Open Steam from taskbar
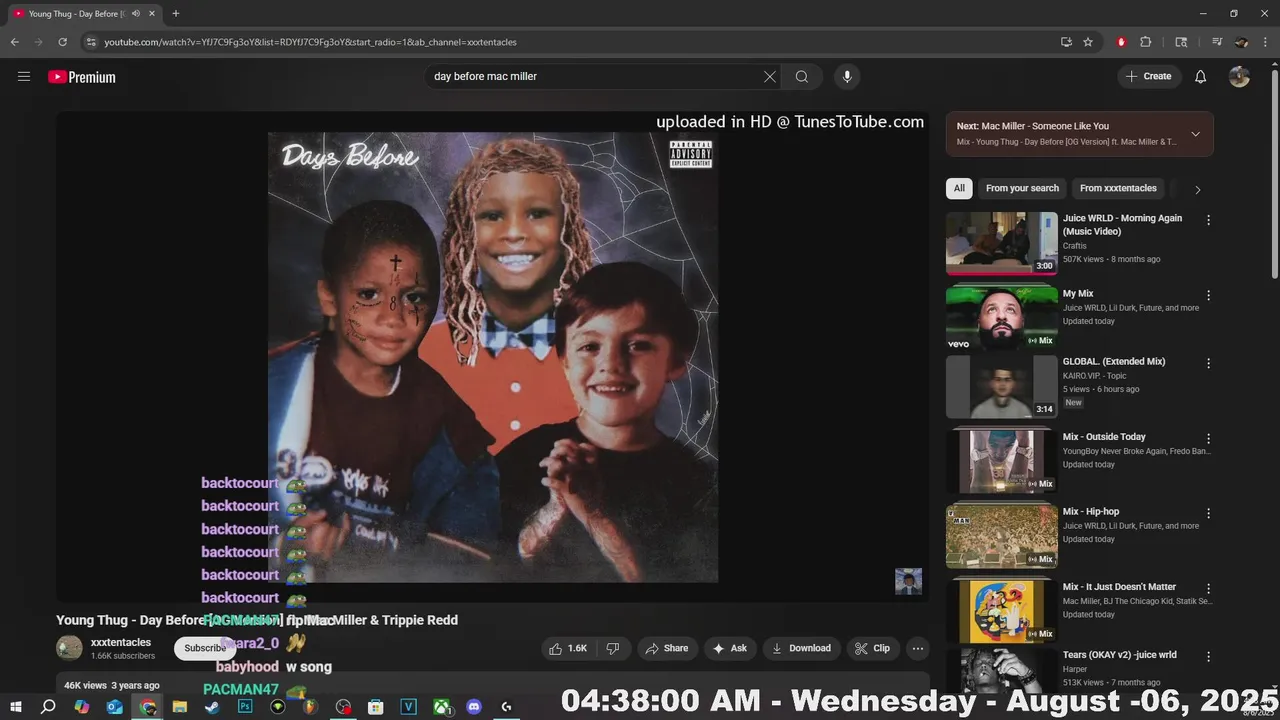Screen dimensions: 1280x720 [212, 707]
